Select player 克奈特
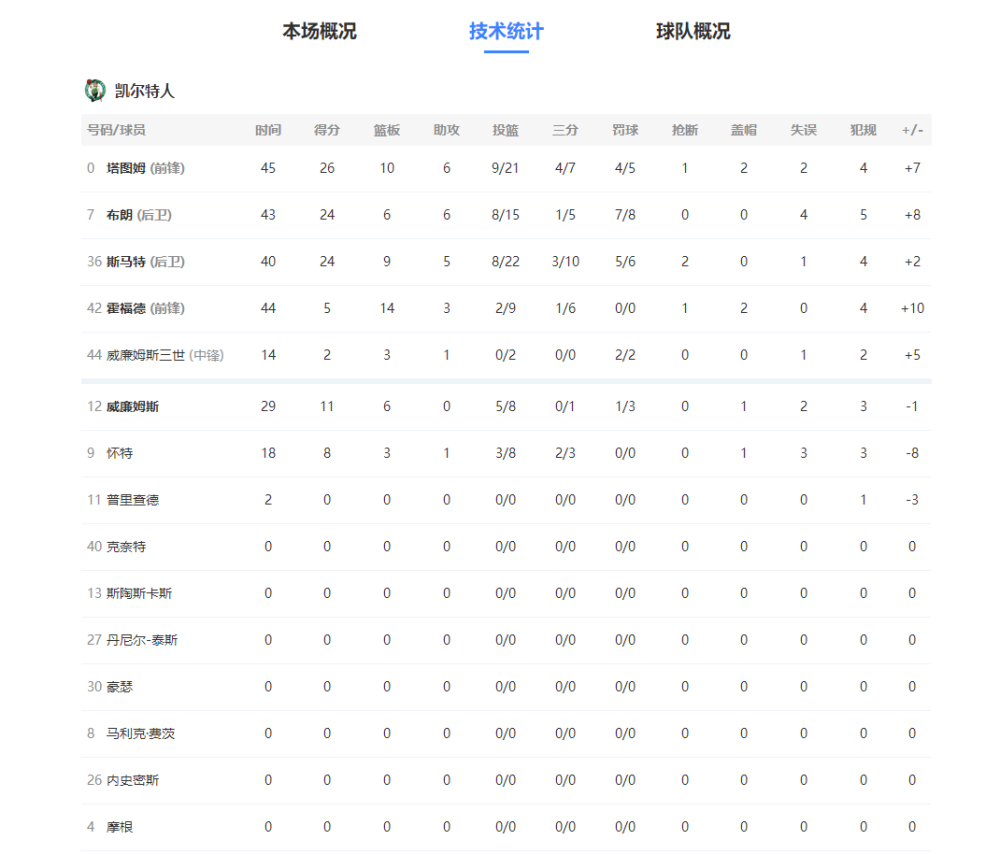The width and height of the screenshot is (1000, 854). [126, 547]
